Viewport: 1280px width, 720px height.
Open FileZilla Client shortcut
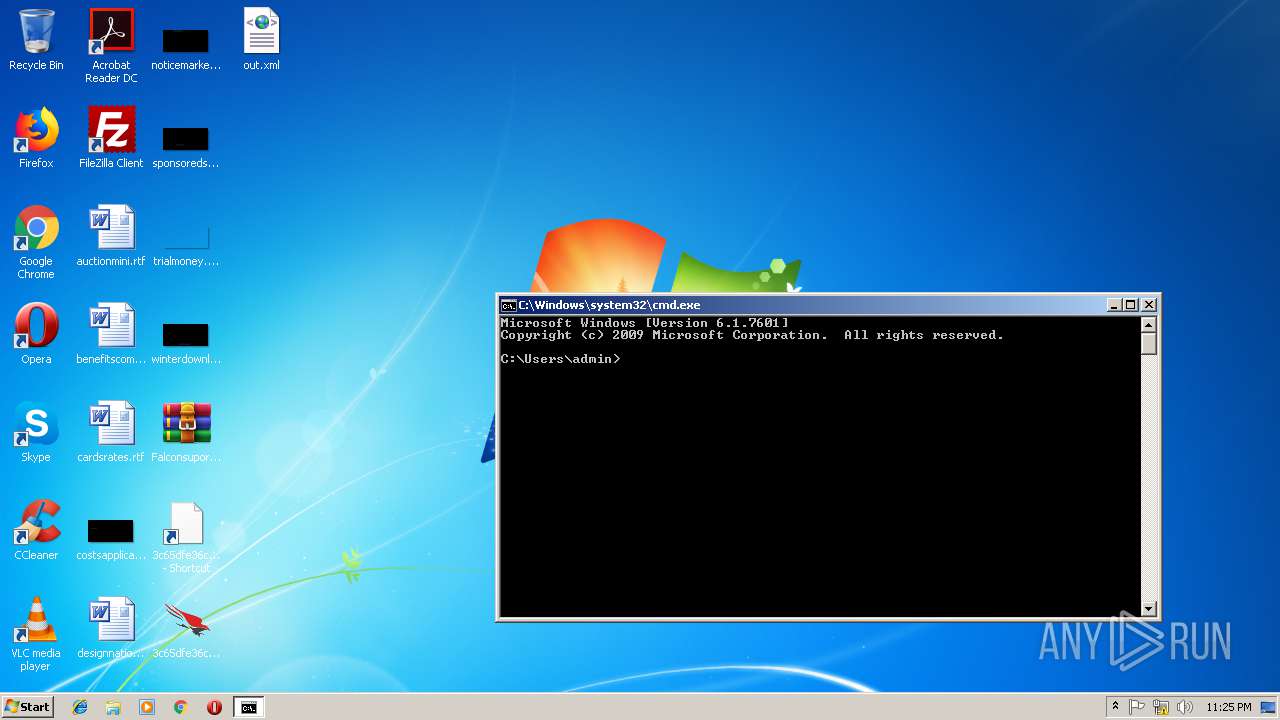pyautogui.click(x=111, y=139)
